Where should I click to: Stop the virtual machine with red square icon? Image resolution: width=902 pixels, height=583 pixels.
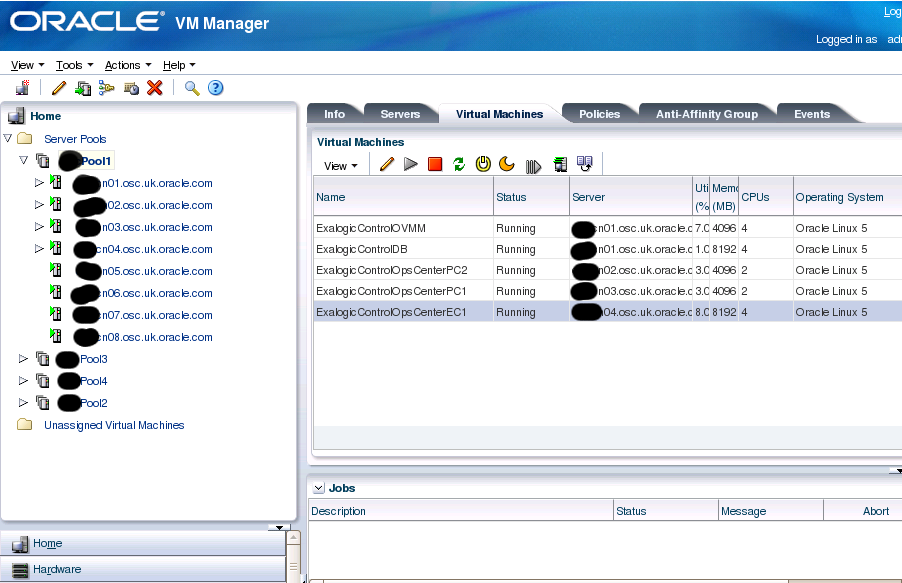point(435,163)
